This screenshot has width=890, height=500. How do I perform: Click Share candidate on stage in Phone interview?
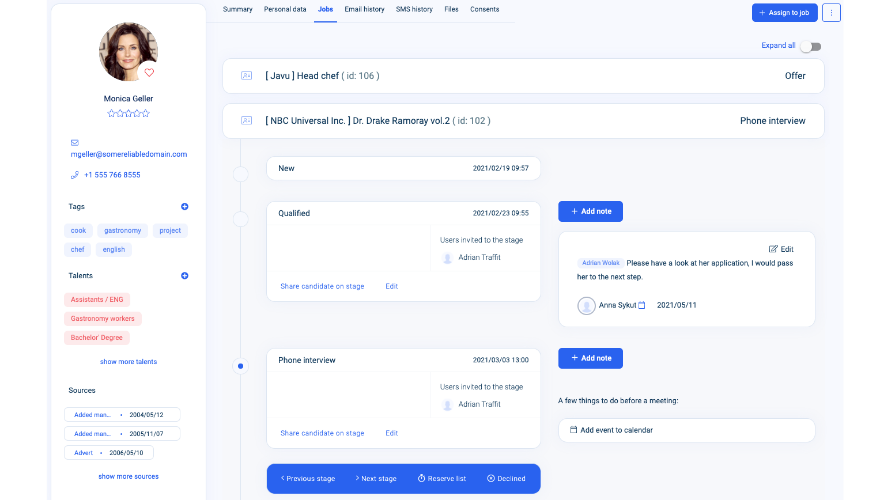tap(322, 433)
